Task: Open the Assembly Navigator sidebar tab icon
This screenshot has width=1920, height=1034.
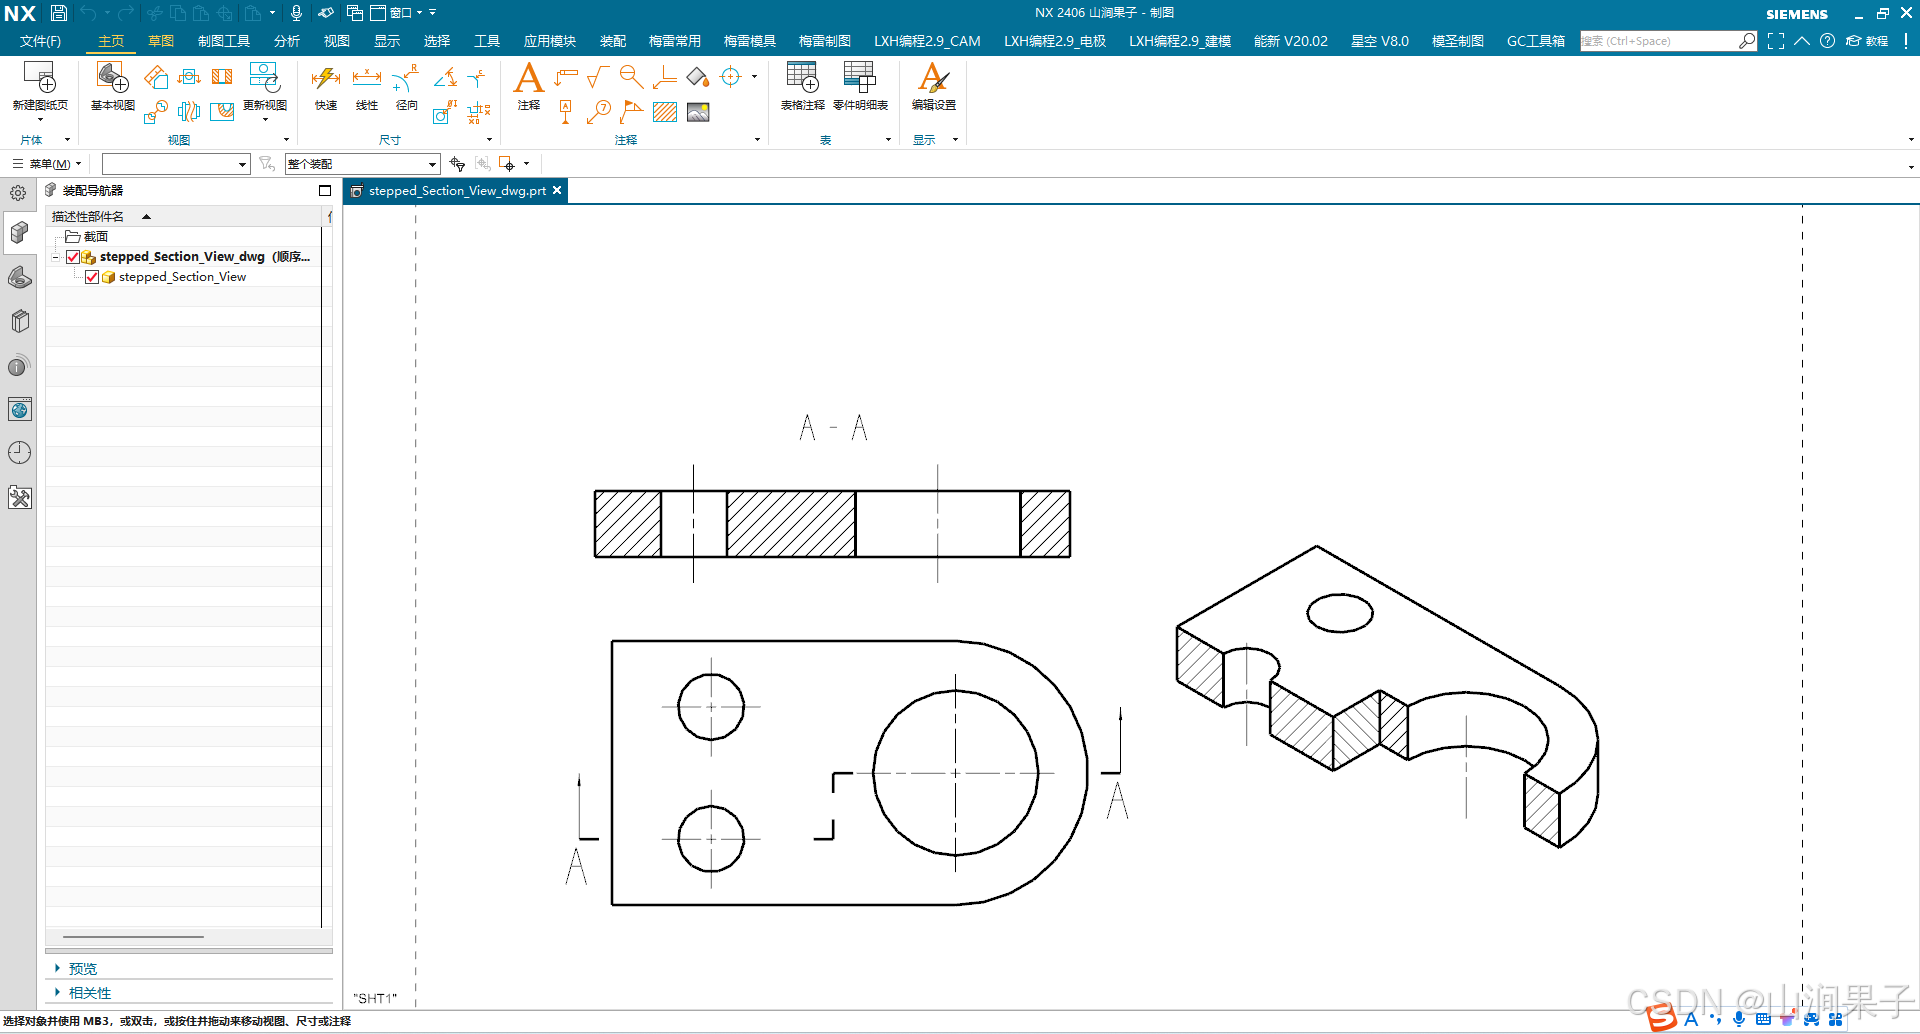Action: click(19, 233)
